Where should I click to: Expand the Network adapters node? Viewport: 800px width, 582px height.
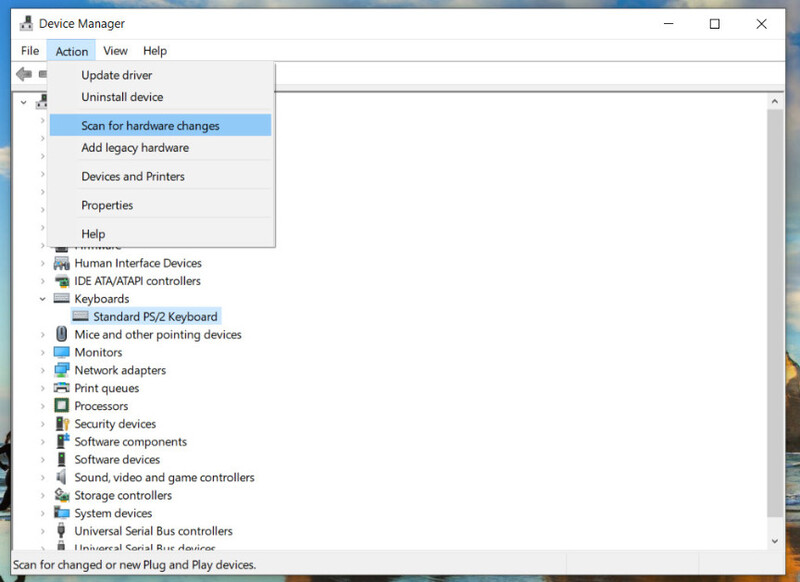pyautogui.click(x=43, y=370)
